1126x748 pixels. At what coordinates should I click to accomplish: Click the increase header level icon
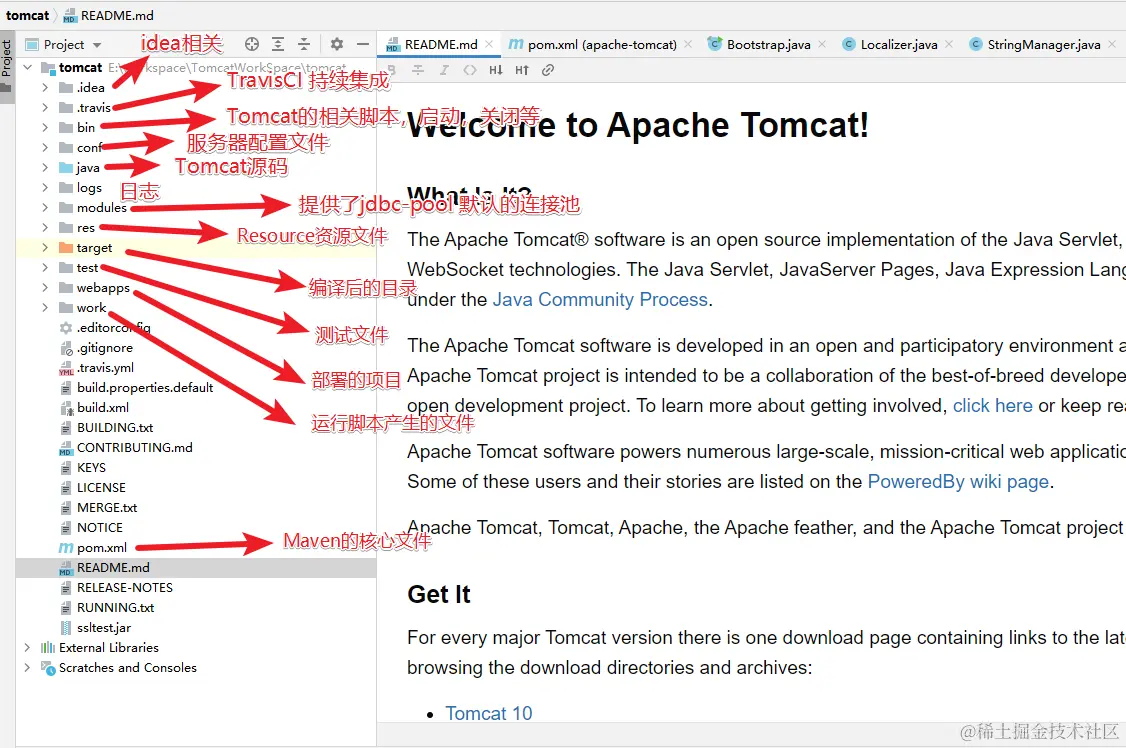coord(522,70)
